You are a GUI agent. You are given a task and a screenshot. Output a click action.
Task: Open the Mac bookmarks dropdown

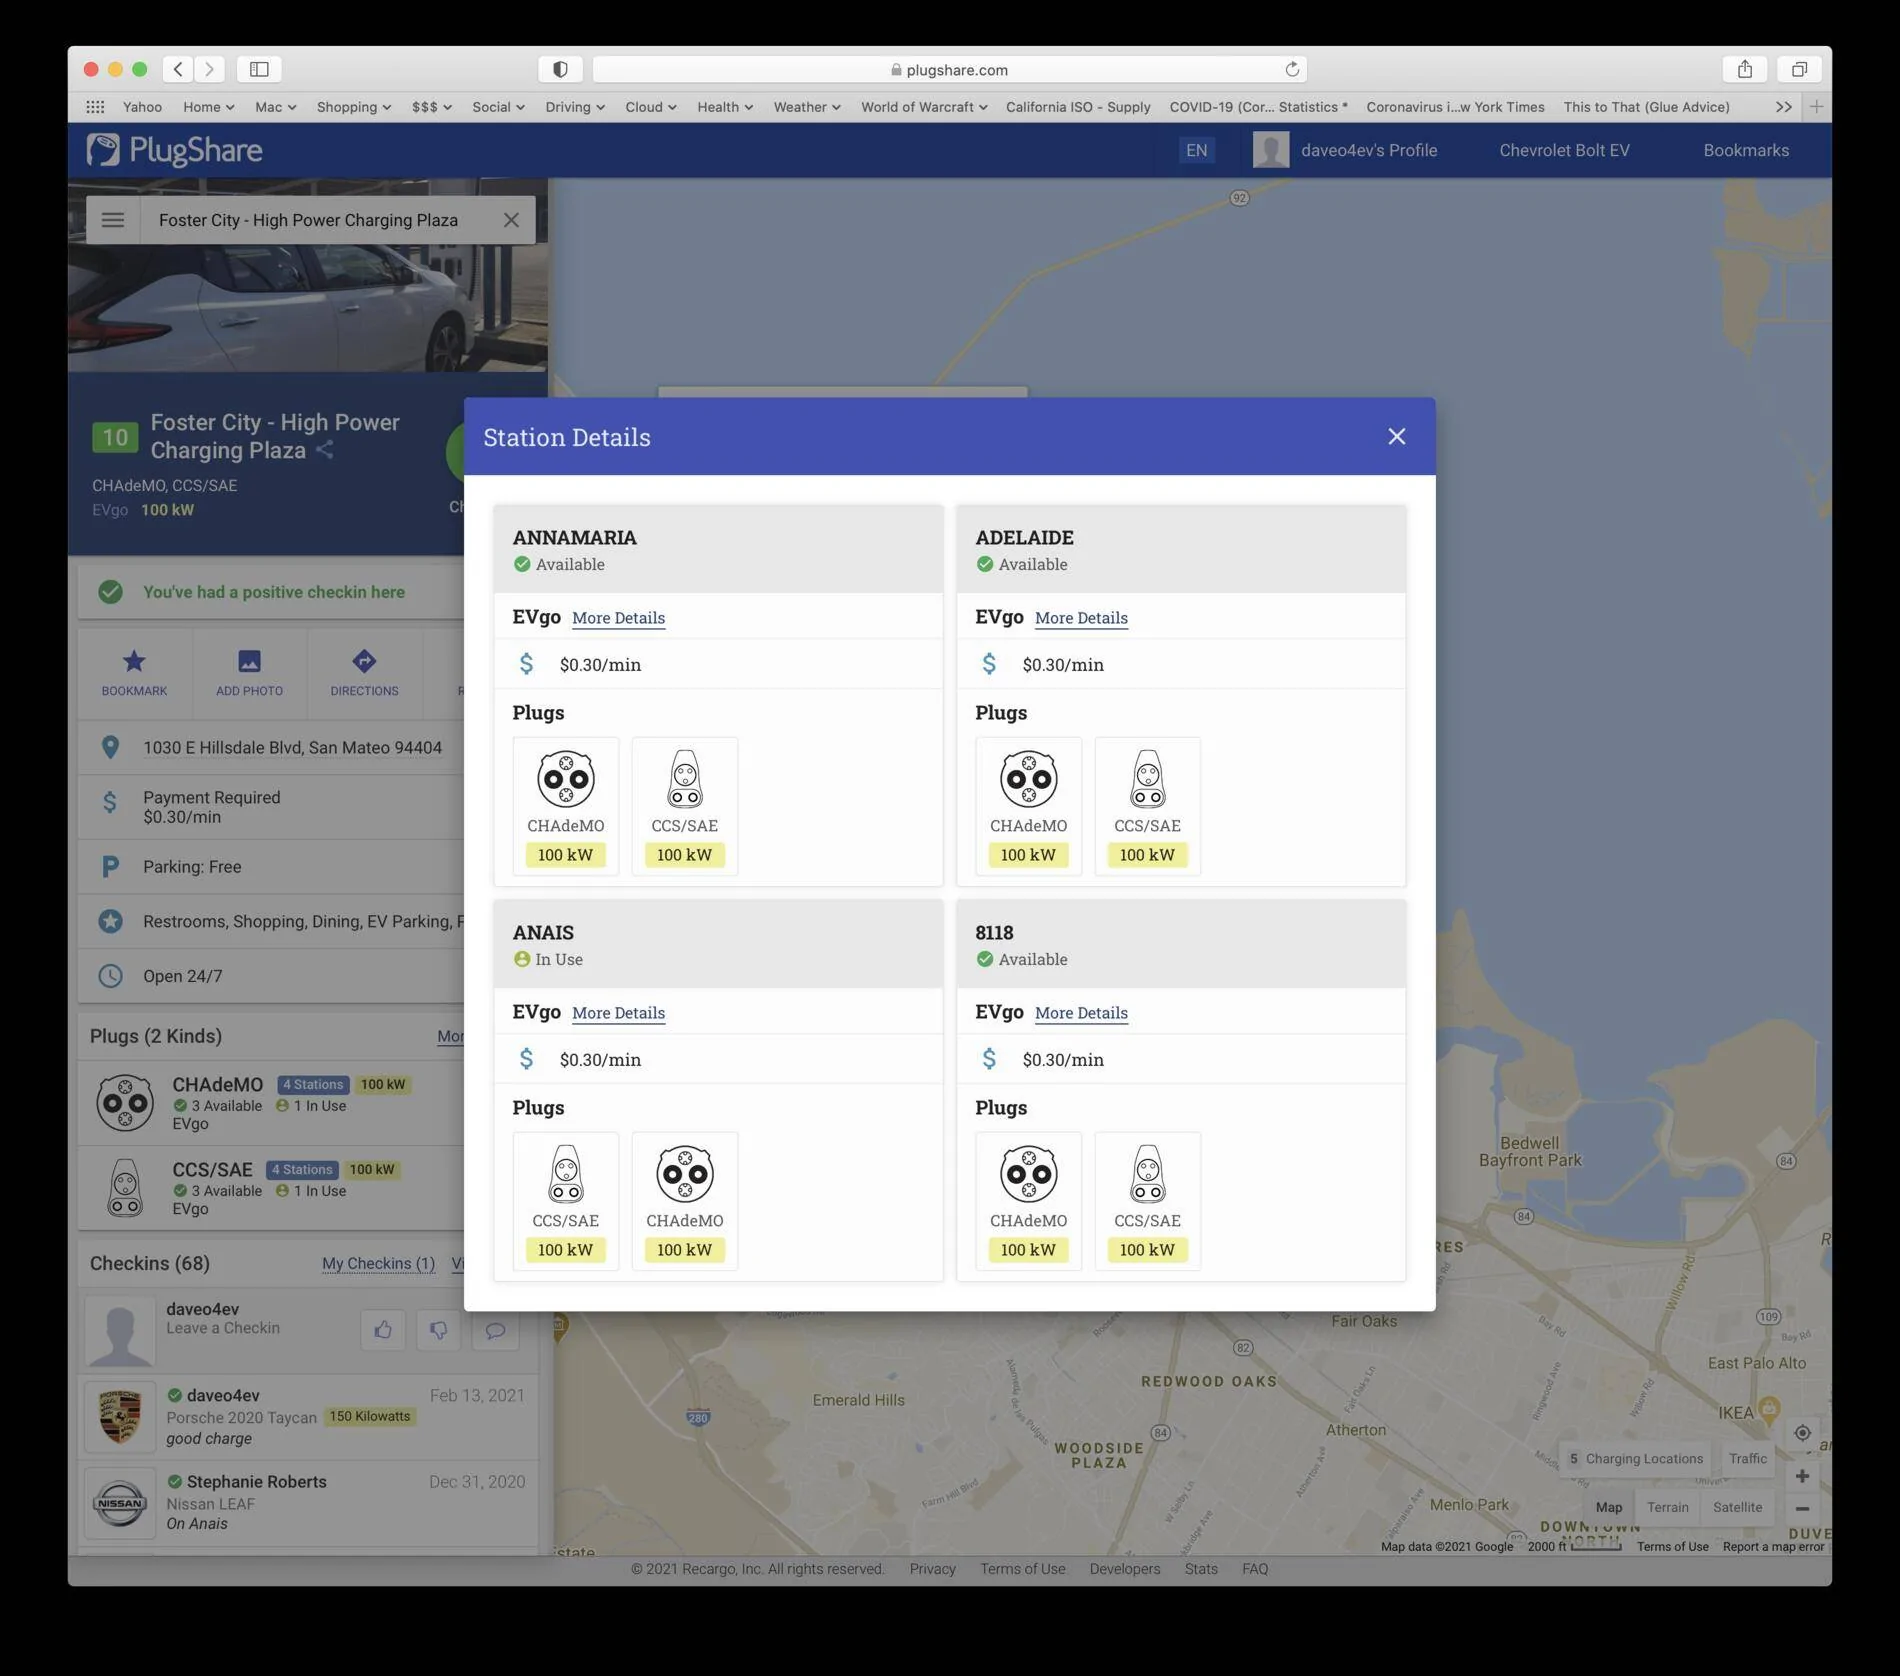click(x=275, y=107)
